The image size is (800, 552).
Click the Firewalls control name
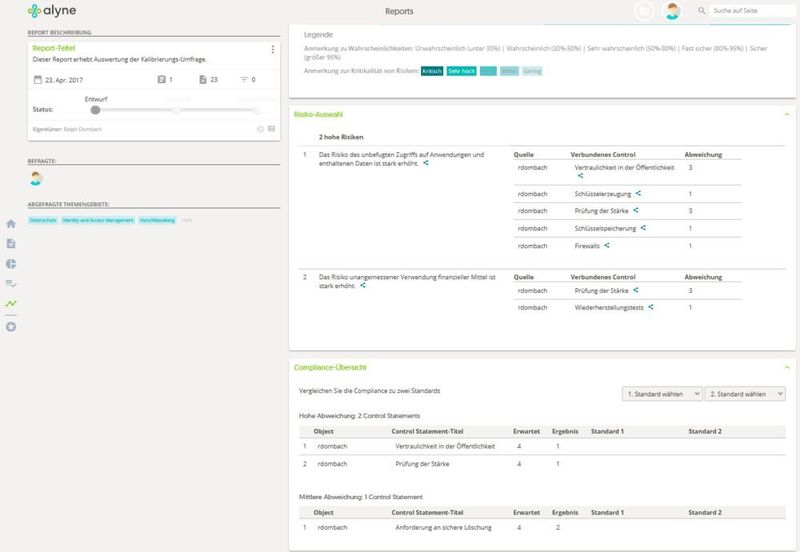(587, 246)
